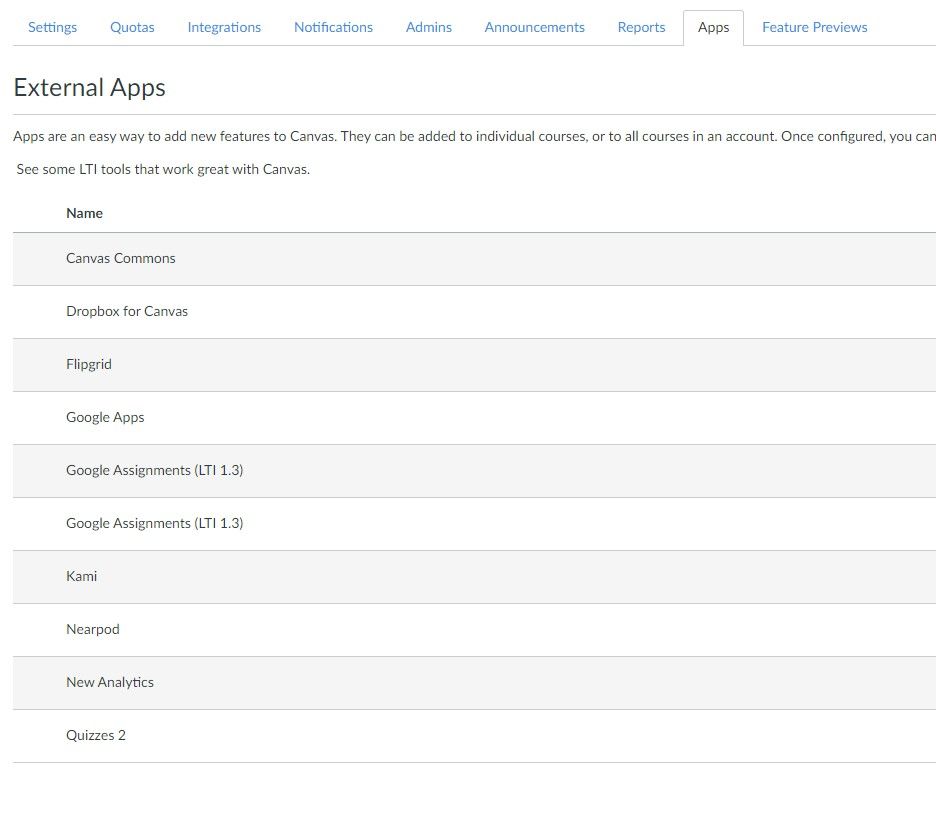The image size is (936, 815).
Task: Select the Canvas Commons app row
Action: point(120,258)
